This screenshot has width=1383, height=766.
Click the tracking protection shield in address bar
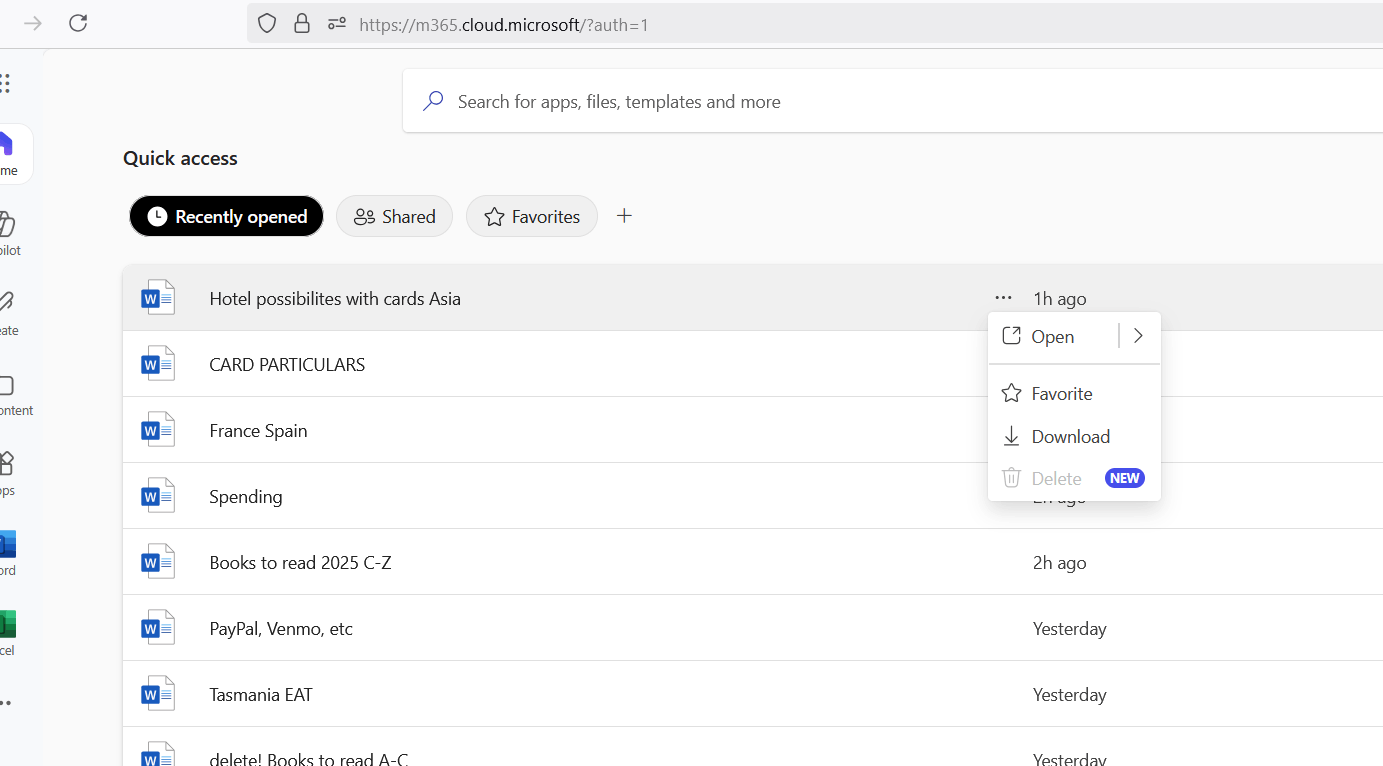click(266, 22)
